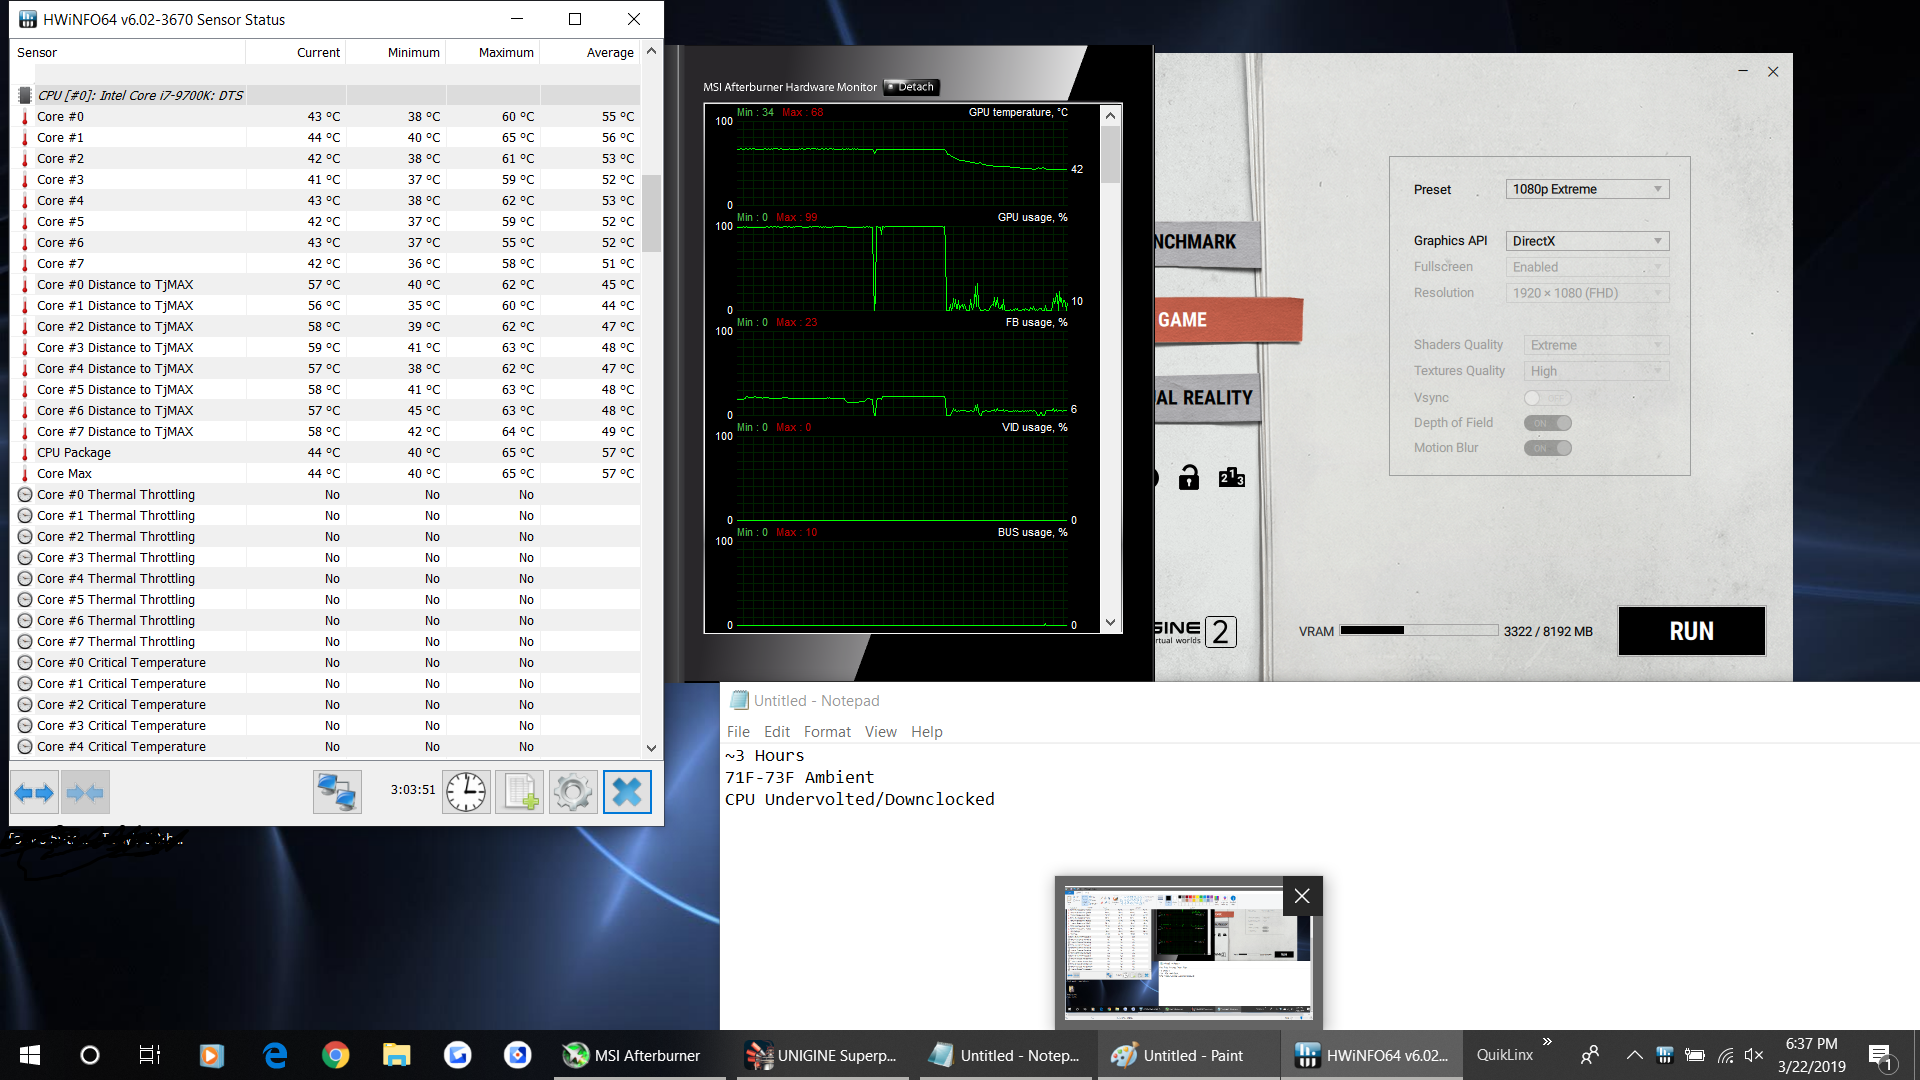This screenshot has width=1920, height=1080.
Task: Reset the HWiNFO clock timer
Action: pyautogui.click(x=466, y=792)
